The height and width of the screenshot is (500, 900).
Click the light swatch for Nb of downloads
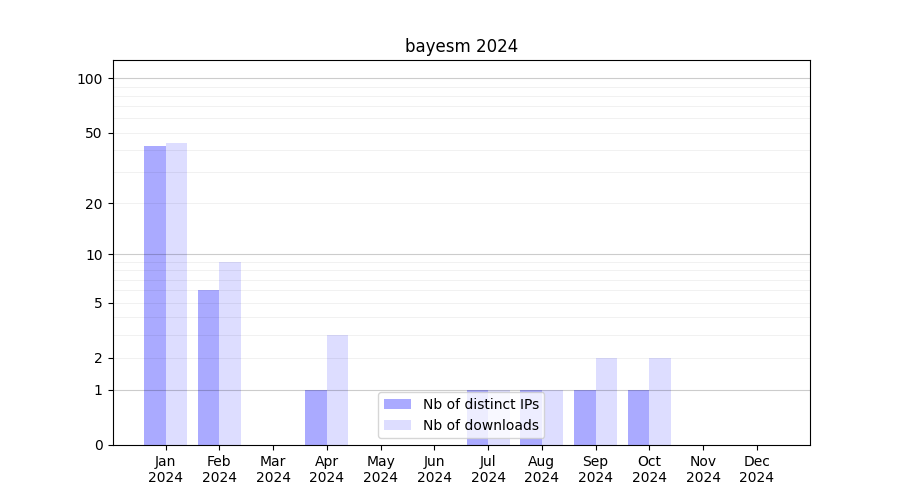397,425
